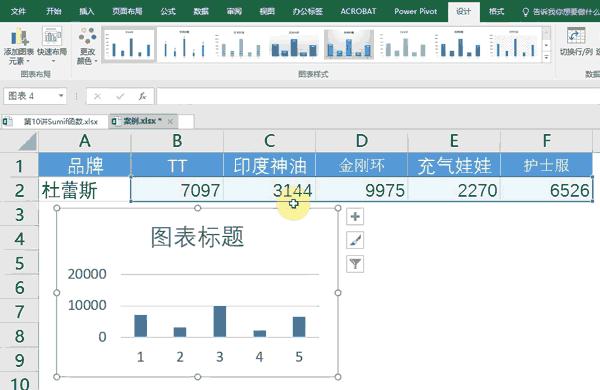Viewport: 600px width, 390px height.
Task: Select row 1 header
Action: (x=19, y=165)
